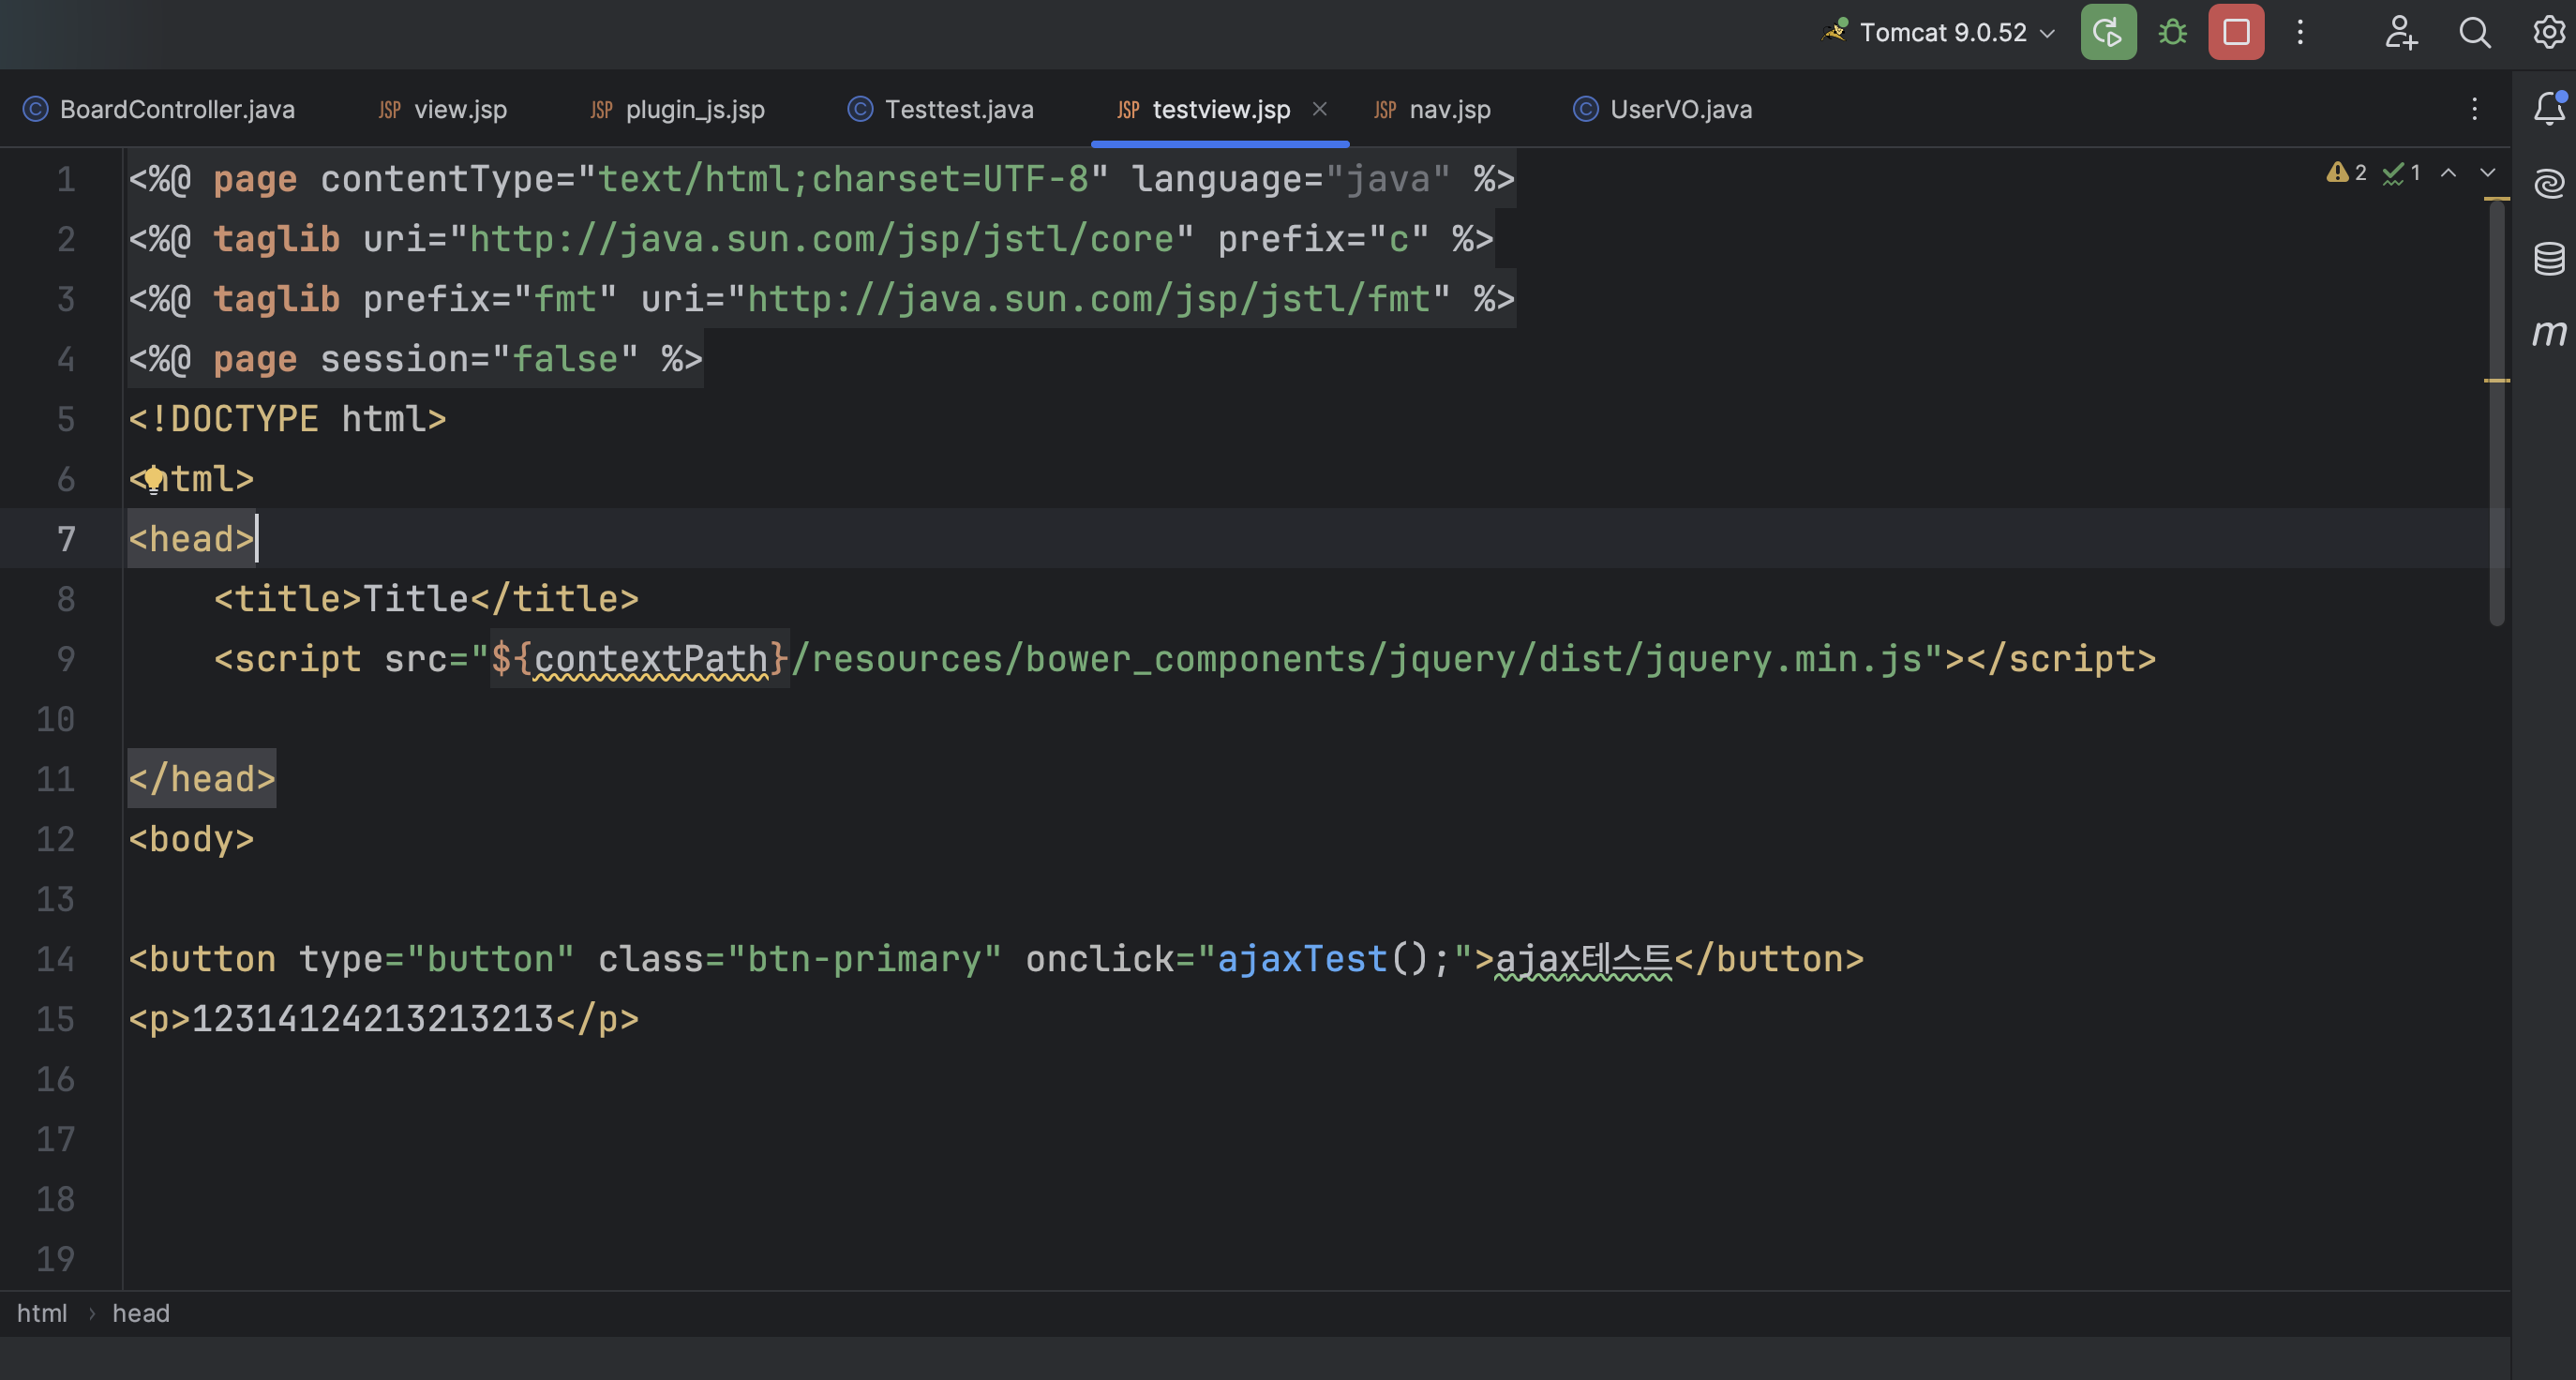Click html in the breadcrumb bar

tap(42, 1313)
